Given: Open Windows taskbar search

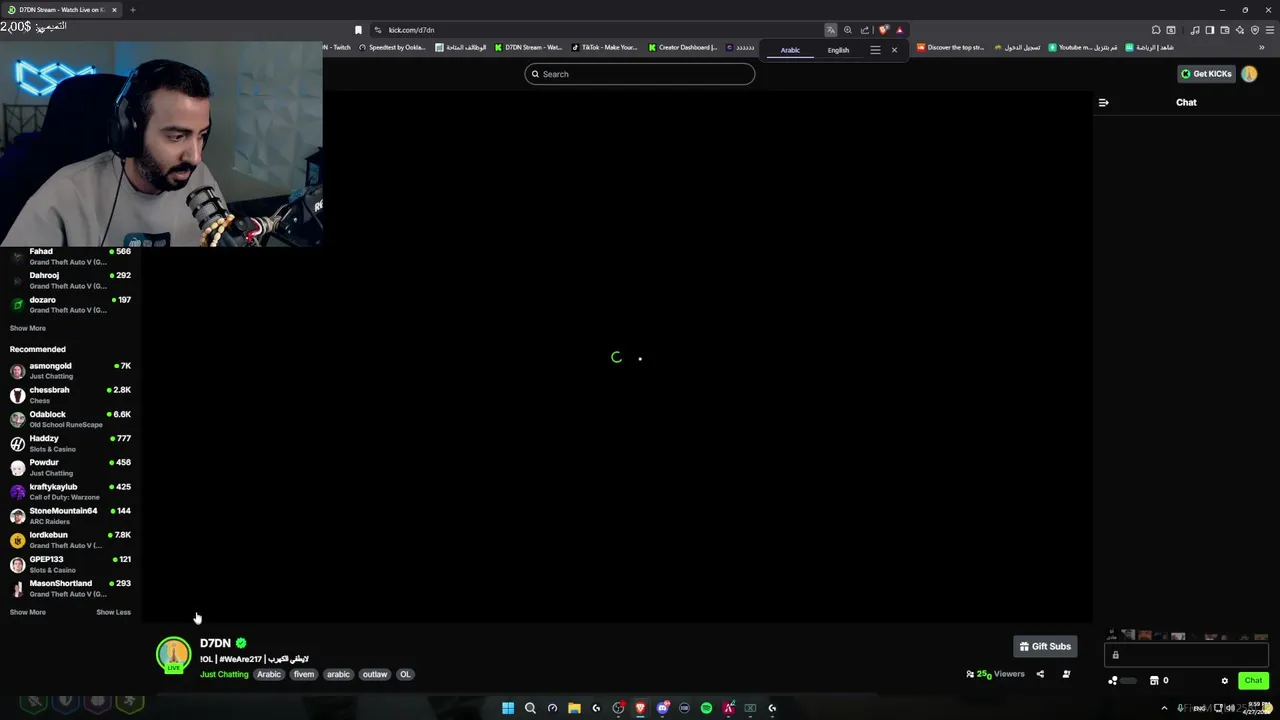Looking at the screenshot, I should click(x=530, y=708).
